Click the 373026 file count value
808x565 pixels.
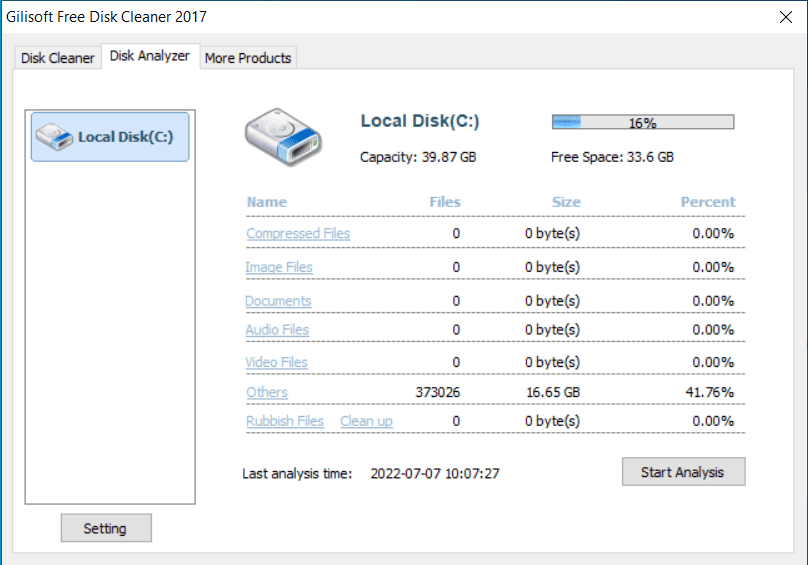point(437,392)
